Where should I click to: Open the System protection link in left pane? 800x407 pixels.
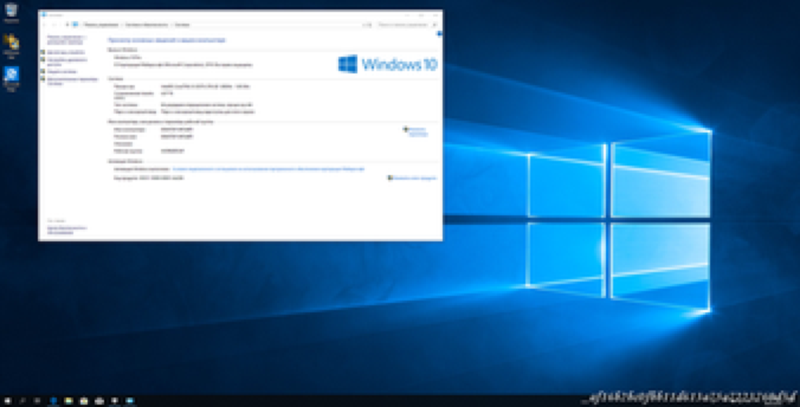coord(62,72)
